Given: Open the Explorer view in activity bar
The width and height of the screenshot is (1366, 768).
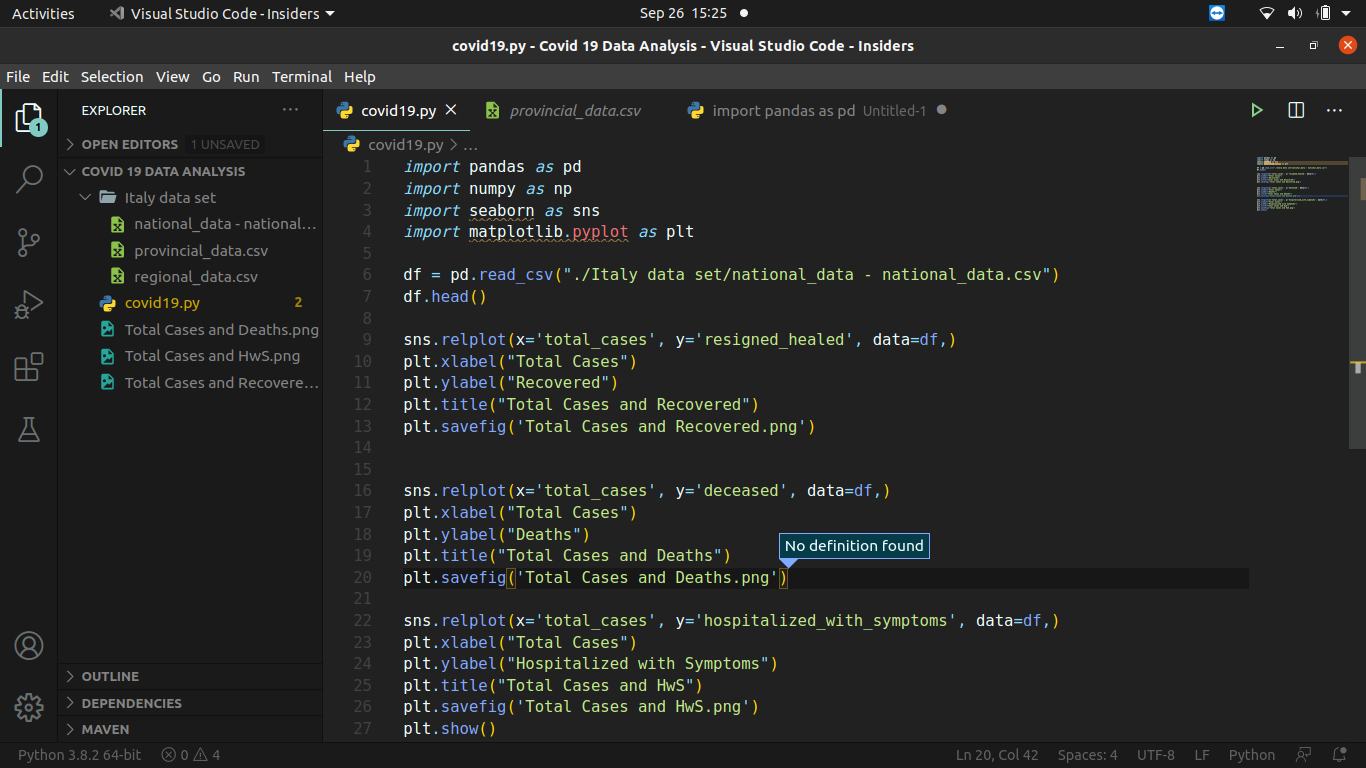Looking at the screenshot, I should point(29,118).
